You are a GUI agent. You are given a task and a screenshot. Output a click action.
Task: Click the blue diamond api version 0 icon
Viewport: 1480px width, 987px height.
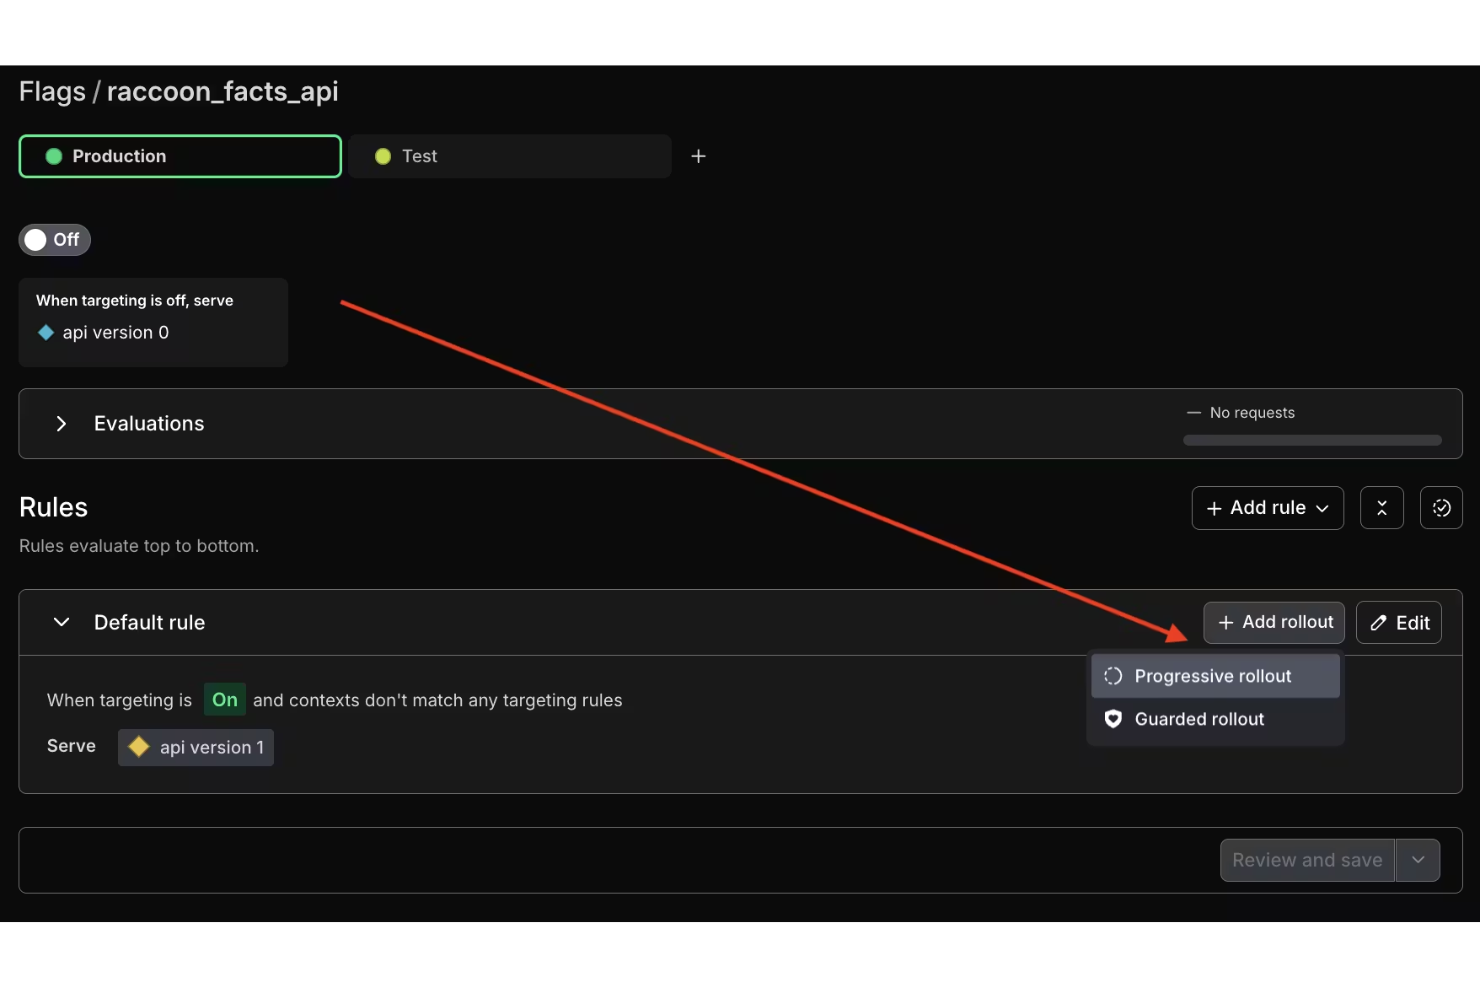point(46,333)
